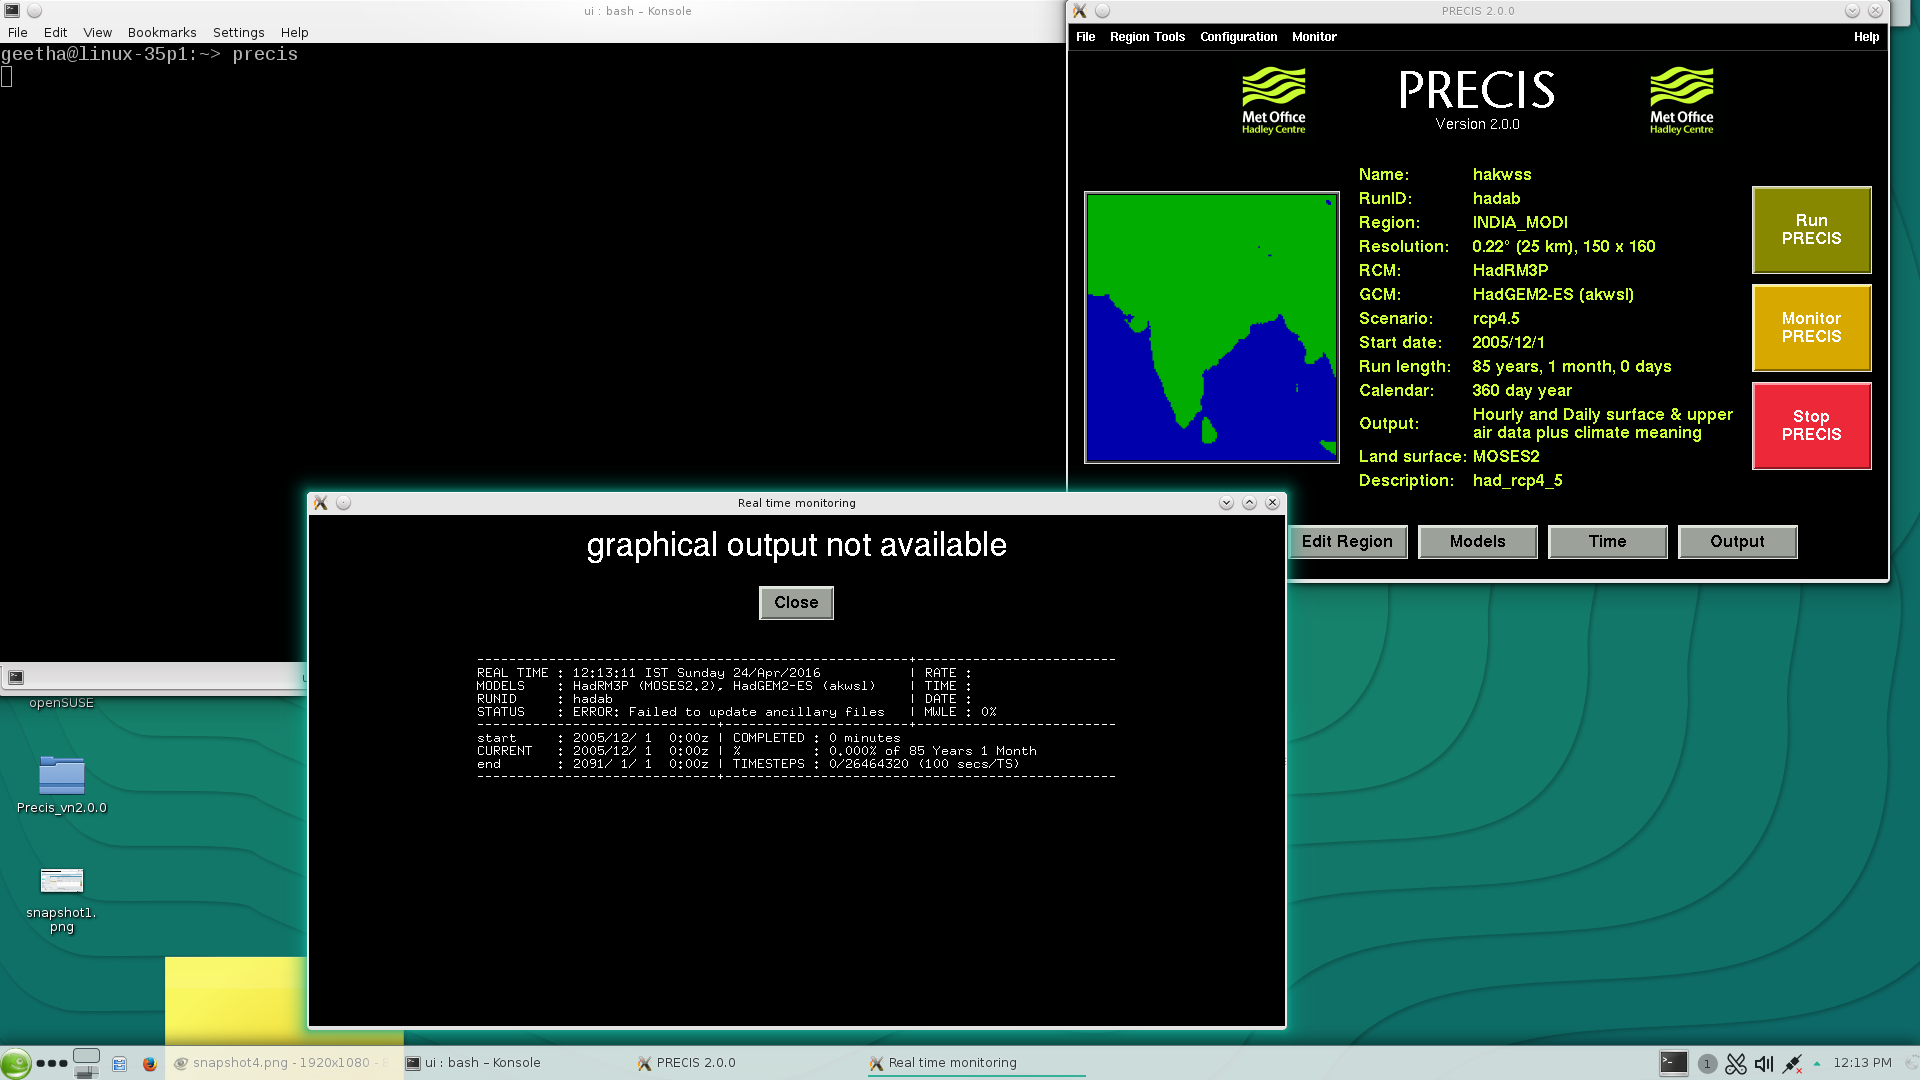1920x1080 pixels.
Task: Click the Edit Region button
Action: [1347, 542]
